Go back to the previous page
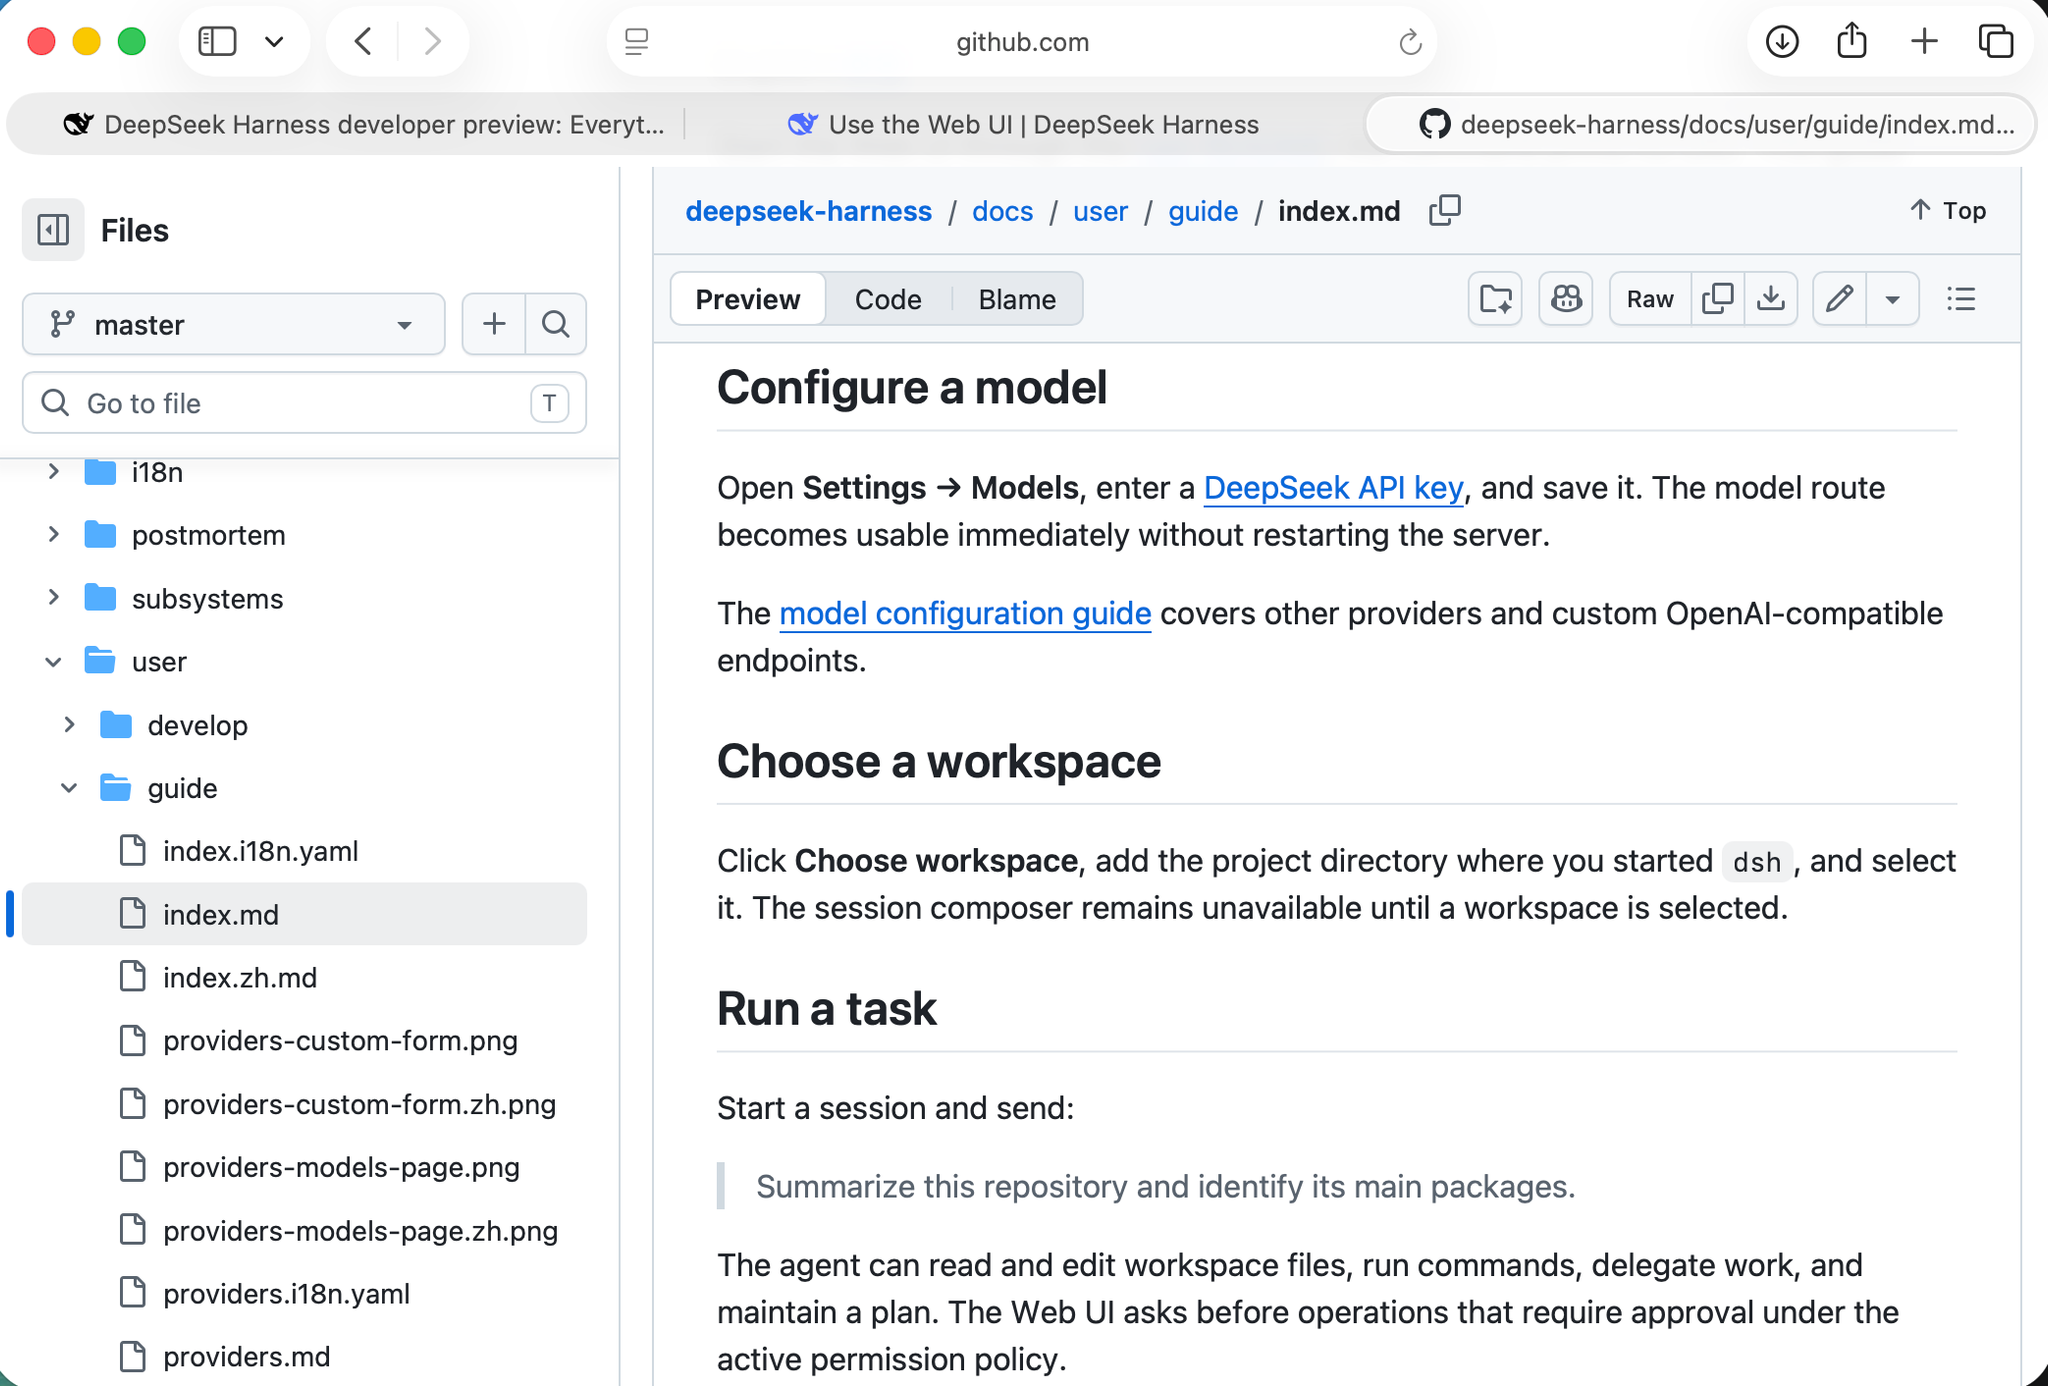The height and width of the screenshot is (1386, 2048). pyautogui.click(x=364, y=42)
